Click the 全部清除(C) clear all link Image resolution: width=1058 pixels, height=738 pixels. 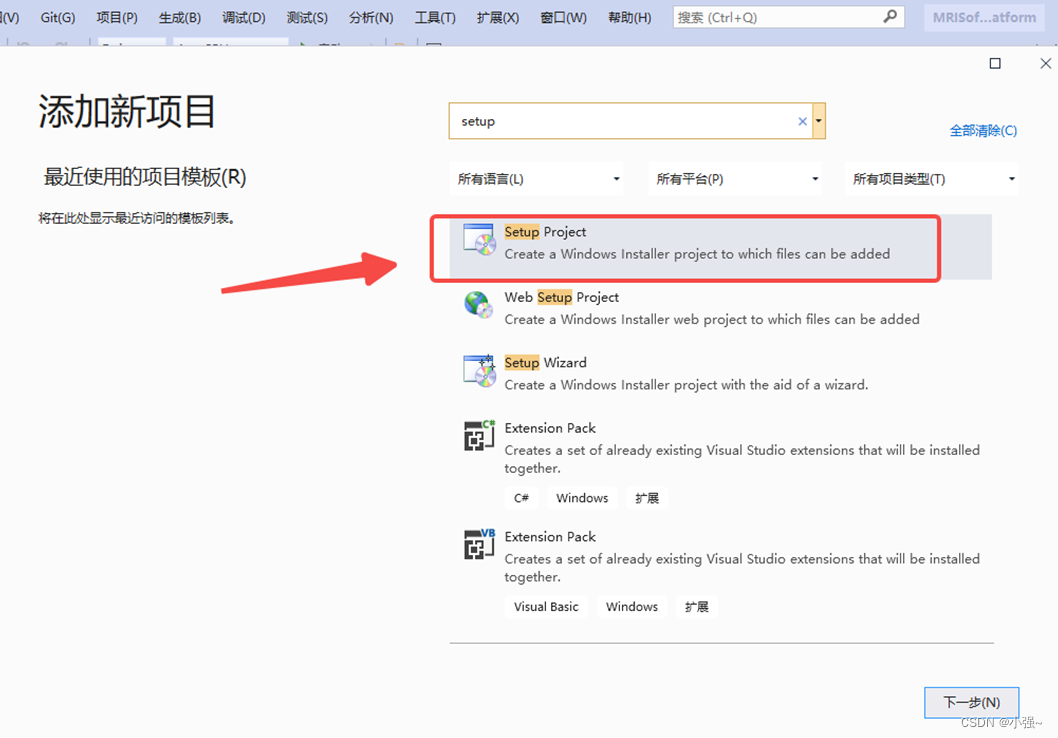coord(983,131)
